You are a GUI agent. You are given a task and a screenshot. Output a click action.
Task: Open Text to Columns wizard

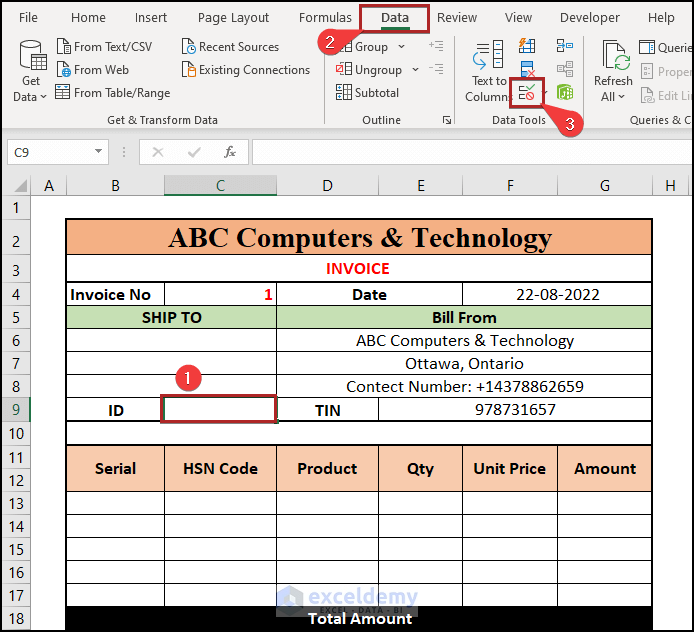[x=488, y=71]
